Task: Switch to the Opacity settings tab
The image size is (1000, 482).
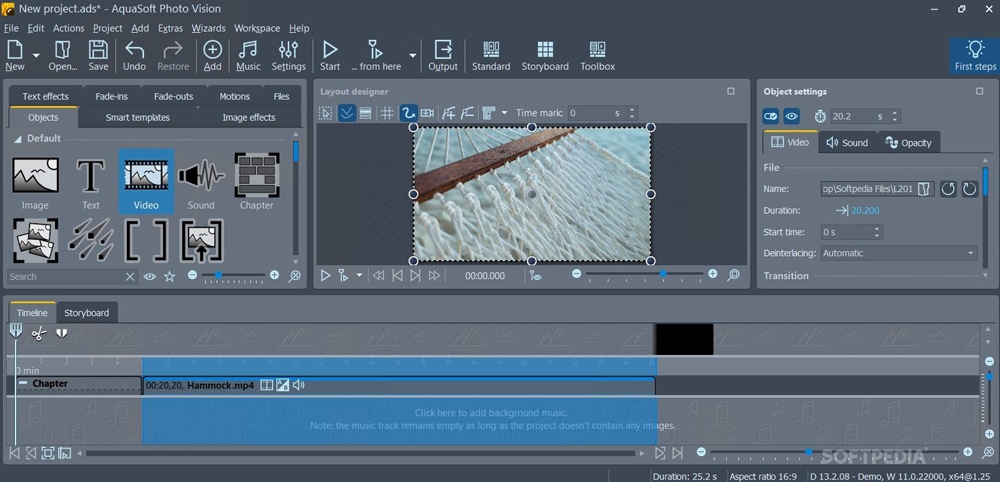Action: [908, 143]
